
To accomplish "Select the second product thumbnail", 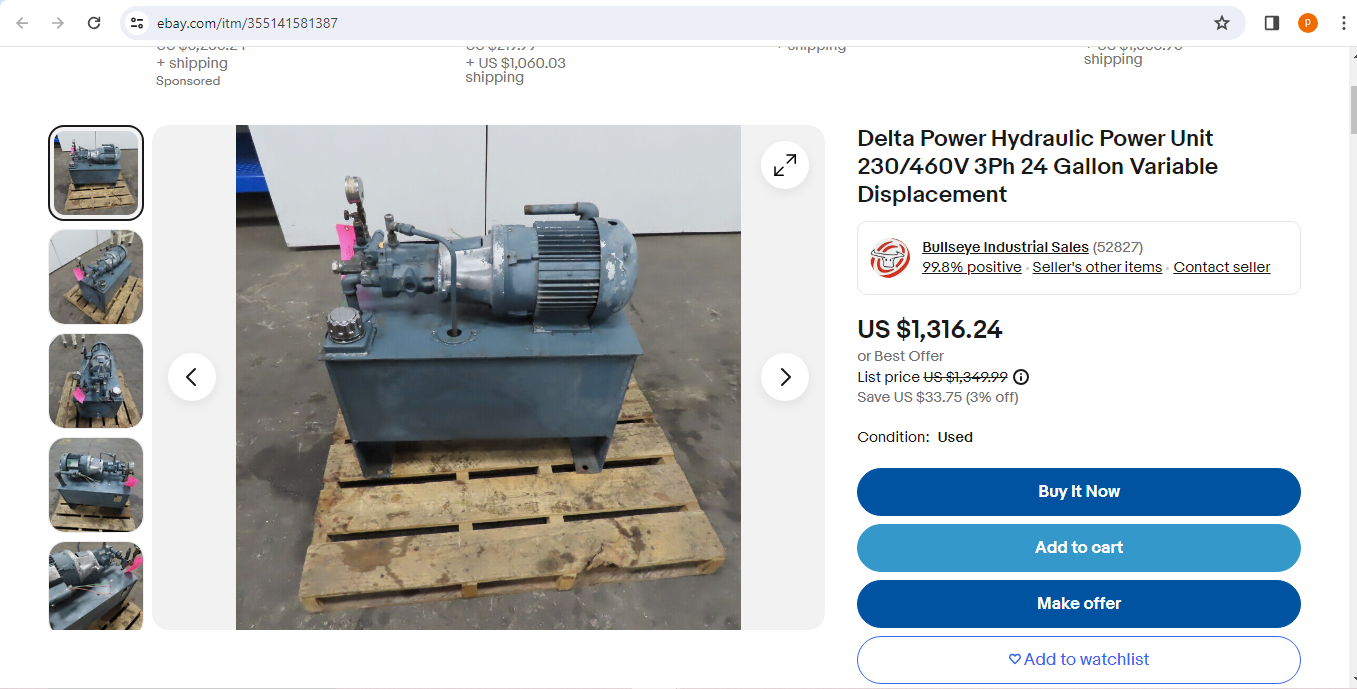I will tap(96, 277).
